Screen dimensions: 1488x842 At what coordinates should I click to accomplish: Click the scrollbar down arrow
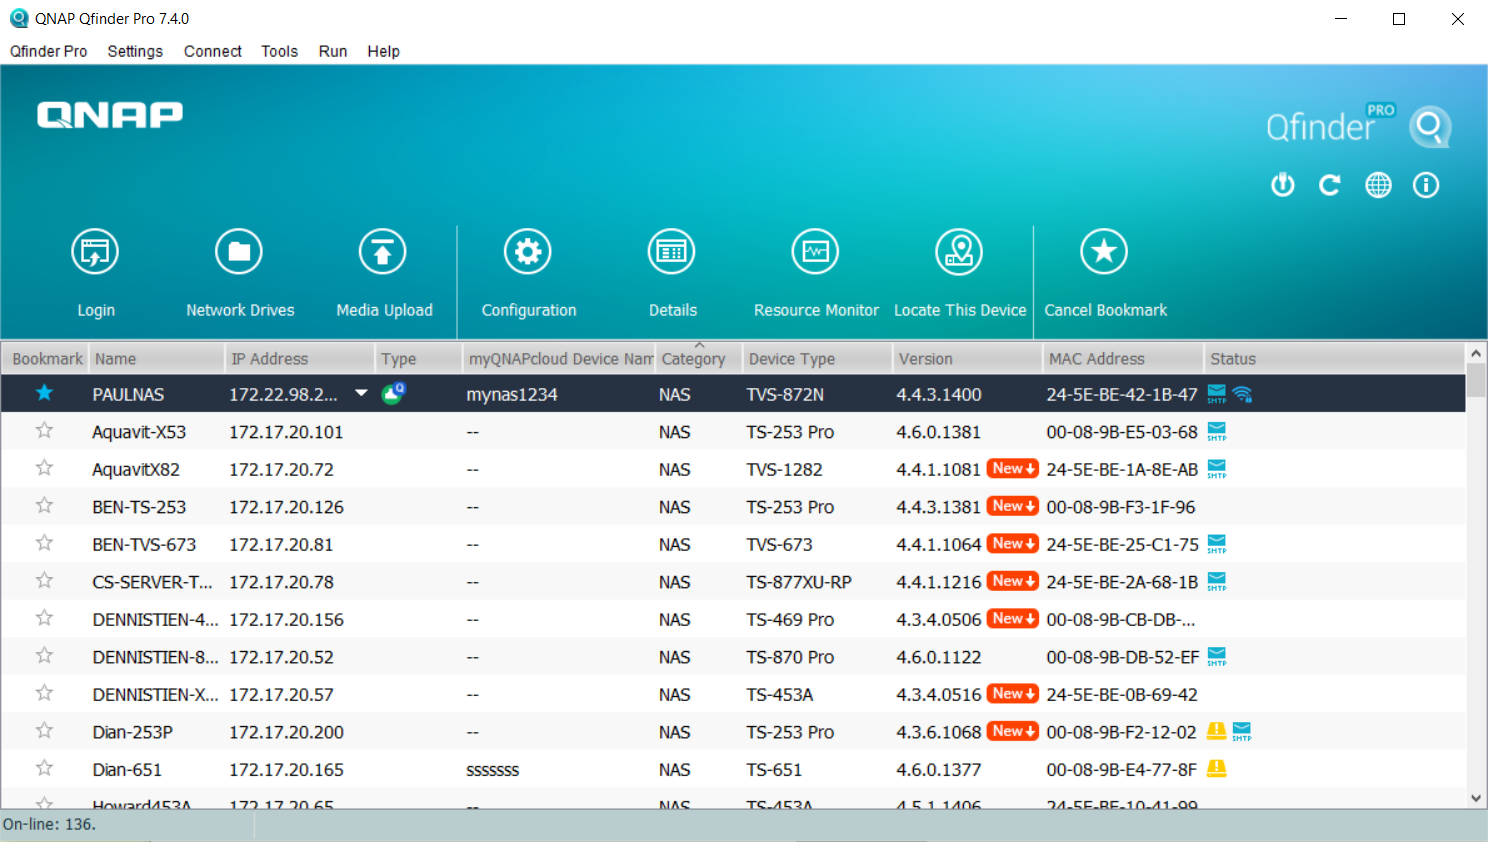click(x=1476, y=798)
